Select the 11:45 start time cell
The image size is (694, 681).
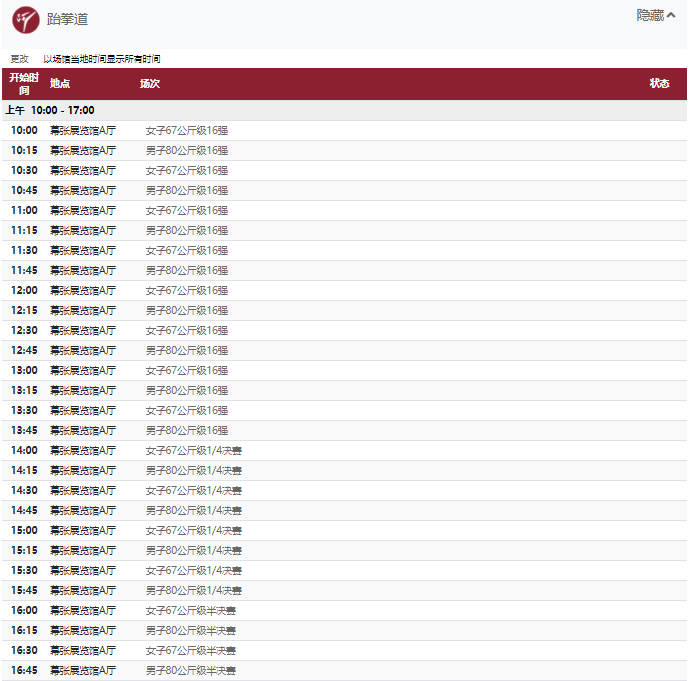click(x=24, y=270)
